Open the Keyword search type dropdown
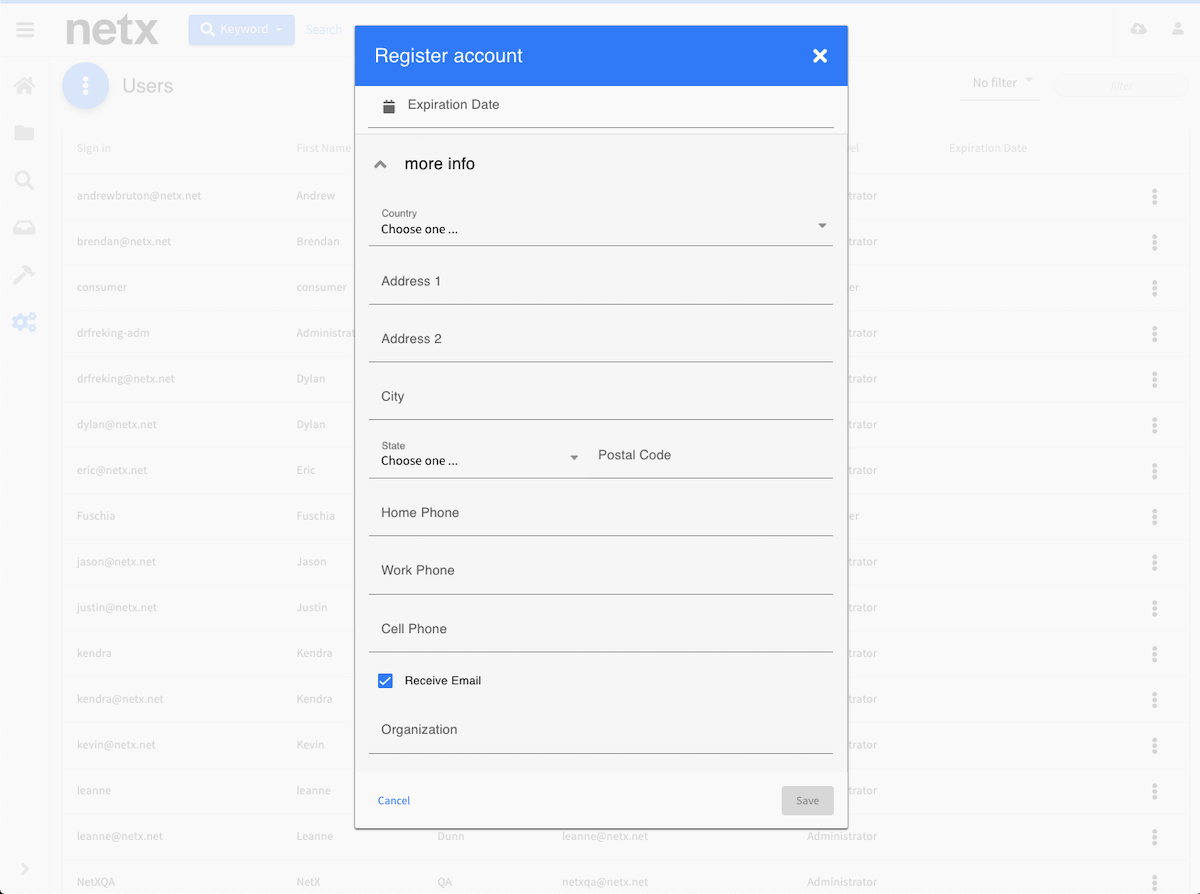 click(x=241, y=30)
